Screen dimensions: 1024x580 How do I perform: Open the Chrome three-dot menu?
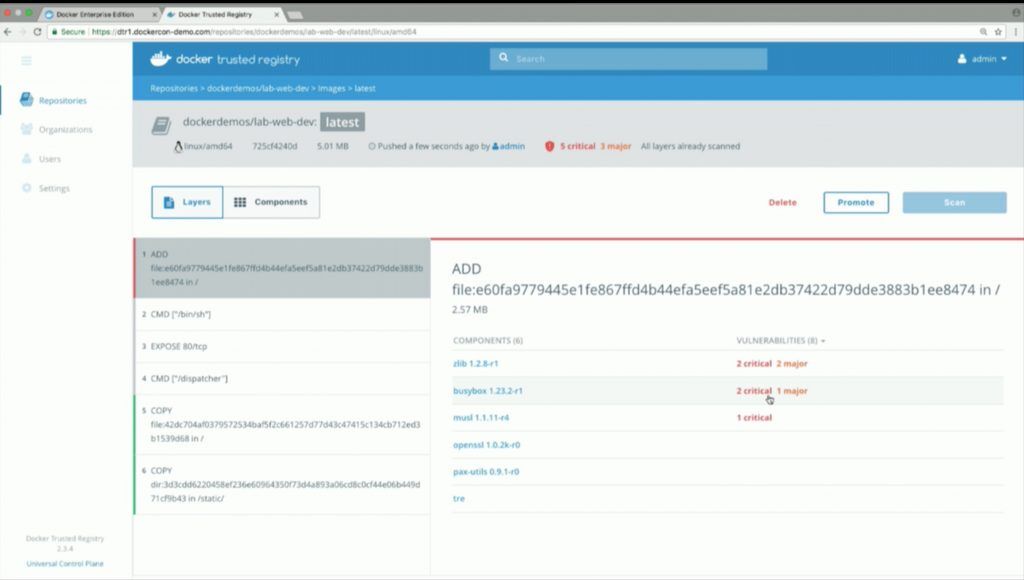coord(1016,31)
